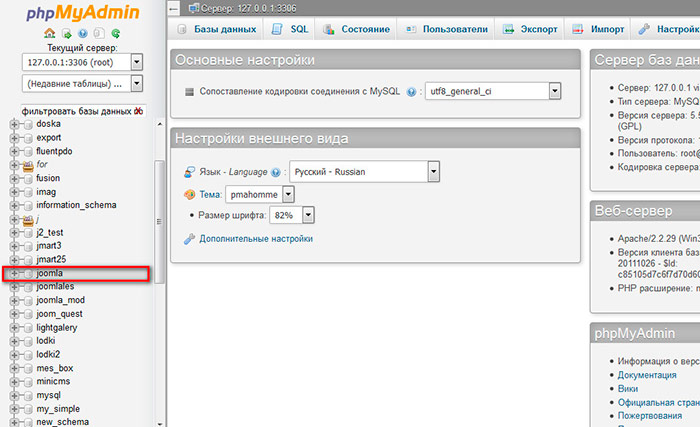Image resolution: width=700 pixels, height=427 pixels.
Task: Expand the j2_test database node
Action: pyautogui.click(x=14, y=233)
